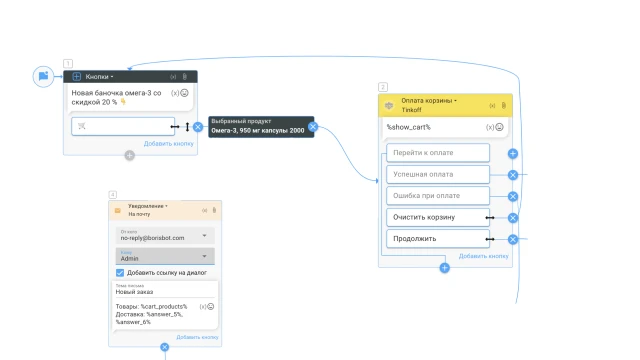Remove the cart button connection in block 1
This screenshot has width=640, height=360.
[198, 127]
